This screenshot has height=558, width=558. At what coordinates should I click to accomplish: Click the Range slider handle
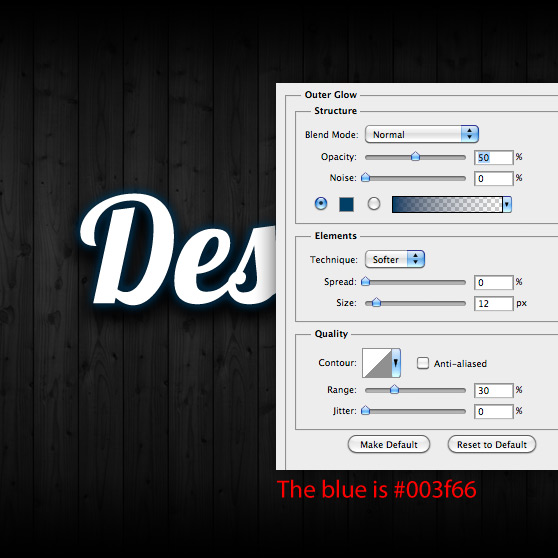tap(394, 389)
